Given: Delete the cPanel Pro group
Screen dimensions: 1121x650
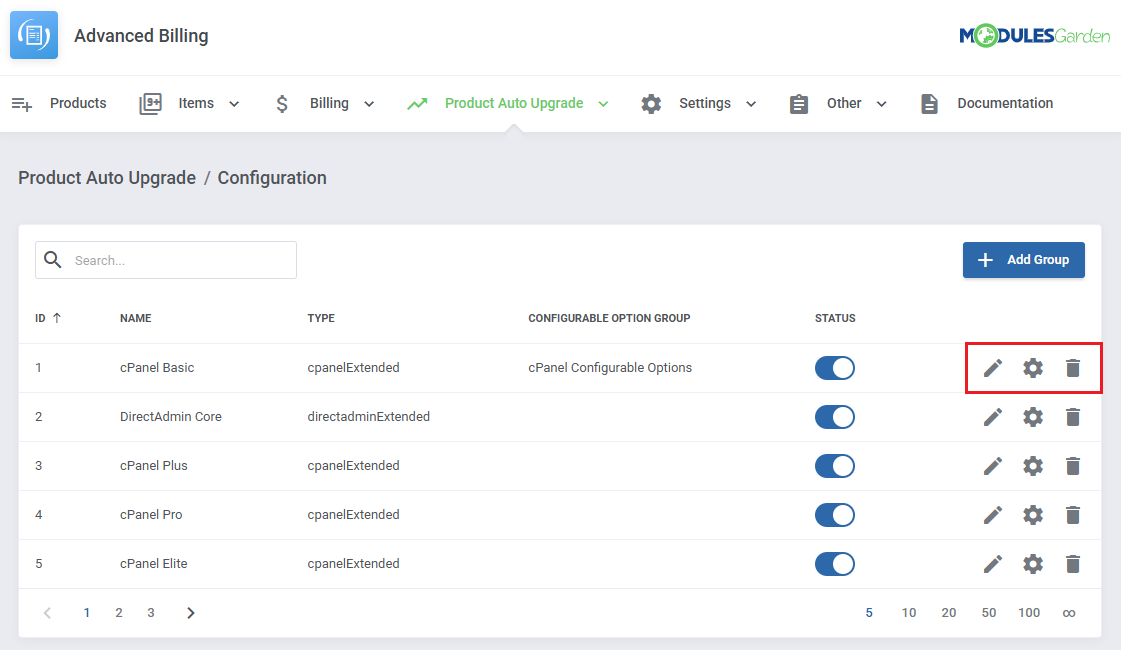Looking at the screenshot, I should coord(1072,515).
